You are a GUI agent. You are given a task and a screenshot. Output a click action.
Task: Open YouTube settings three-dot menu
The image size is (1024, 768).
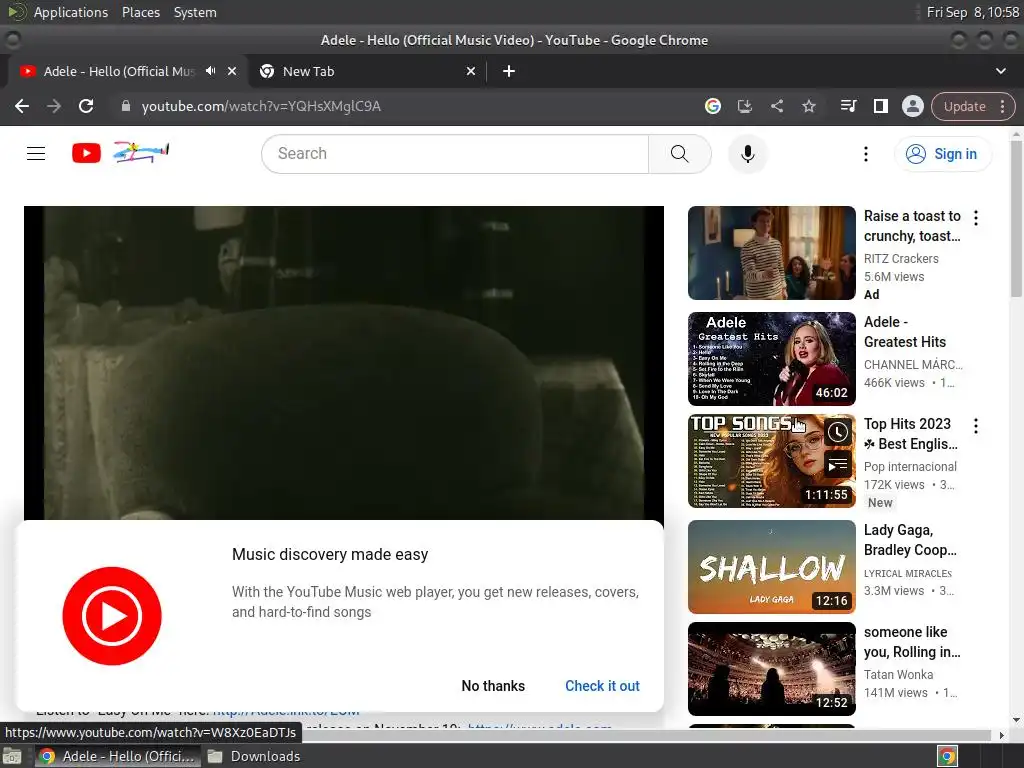point(865,153)
